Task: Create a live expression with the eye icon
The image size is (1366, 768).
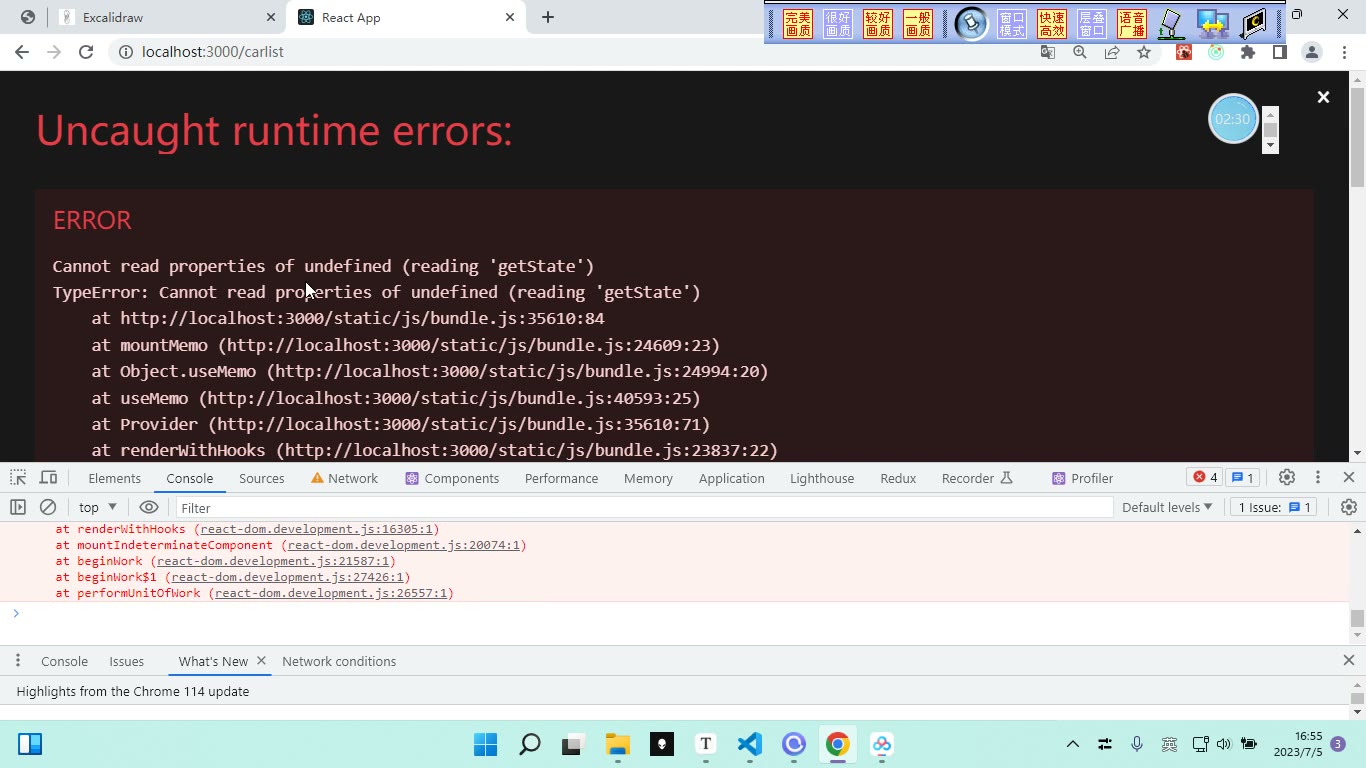Action: tap(149, 507)
